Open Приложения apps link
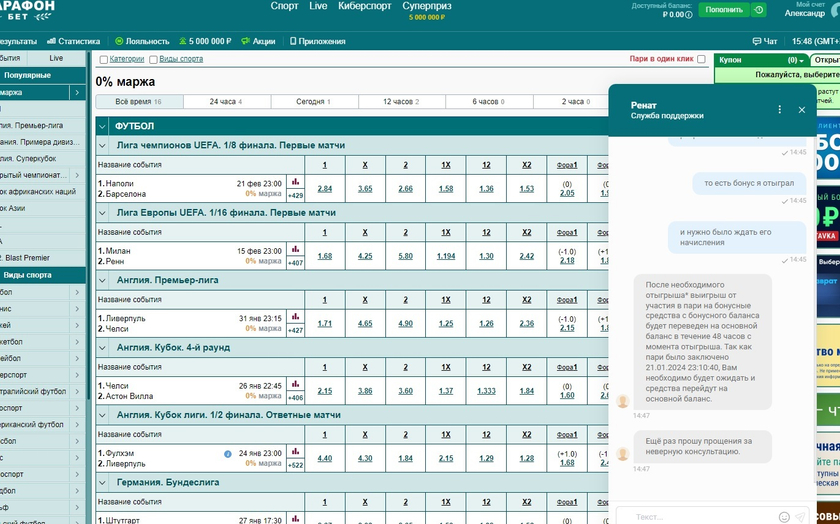The height and width of the screenshot is (524, 840). (318, 41)
